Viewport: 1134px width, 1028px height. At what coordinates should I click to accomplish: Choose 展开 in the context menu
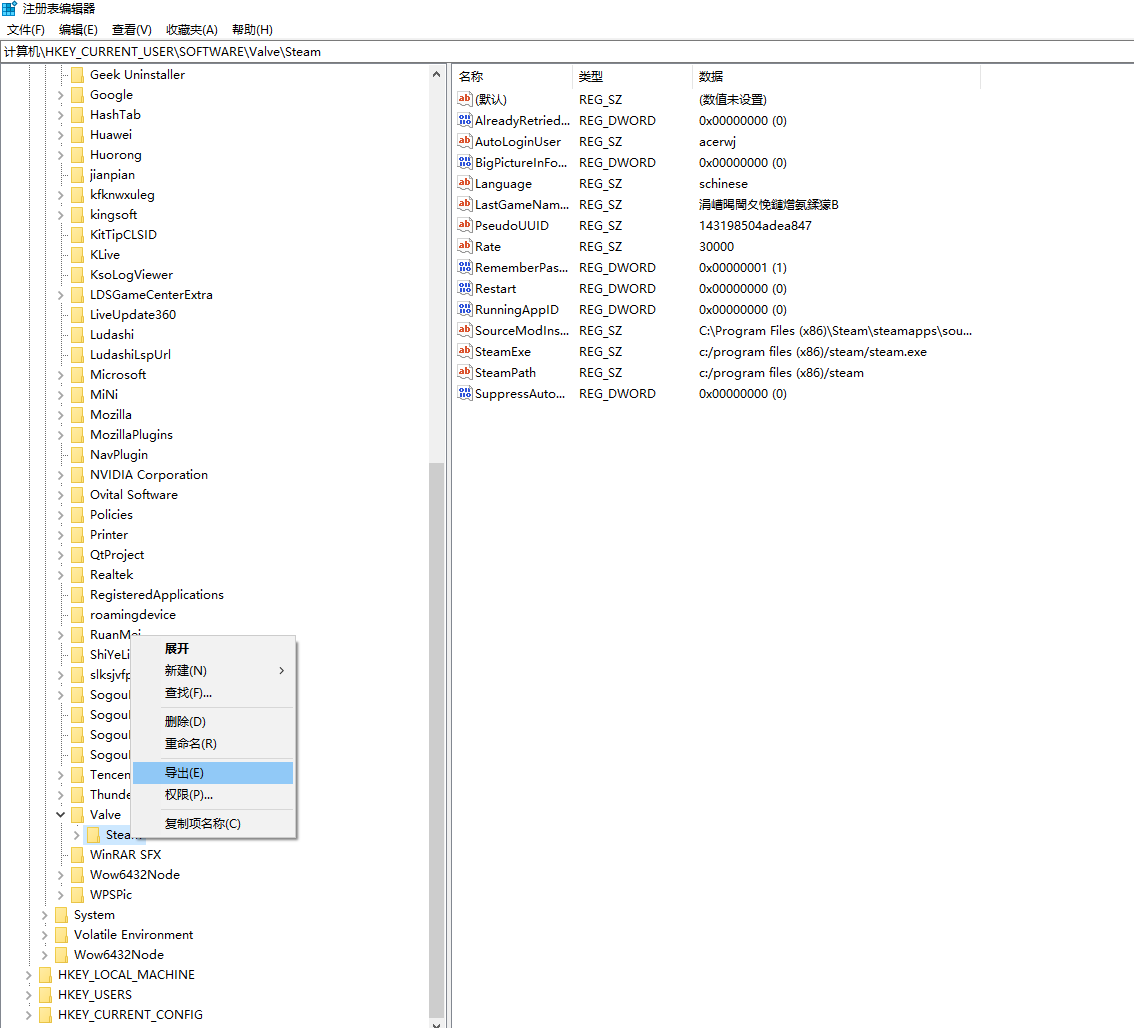coord(213,648)
